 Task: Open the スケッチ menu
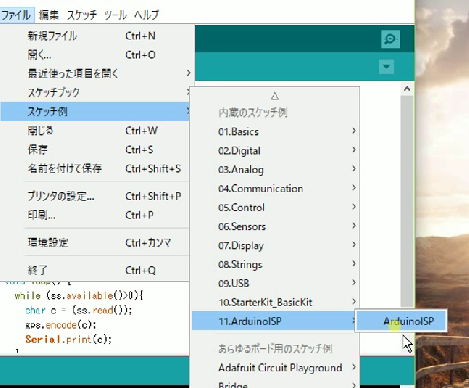[x=82, y=15]
